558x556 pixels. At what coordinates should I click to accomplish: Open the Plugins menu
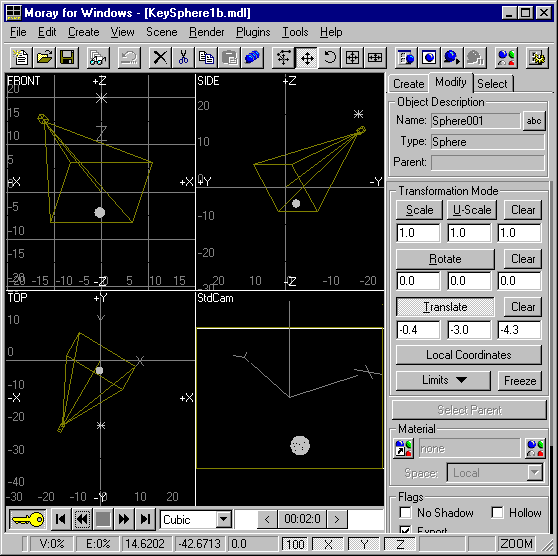point(253,32)
